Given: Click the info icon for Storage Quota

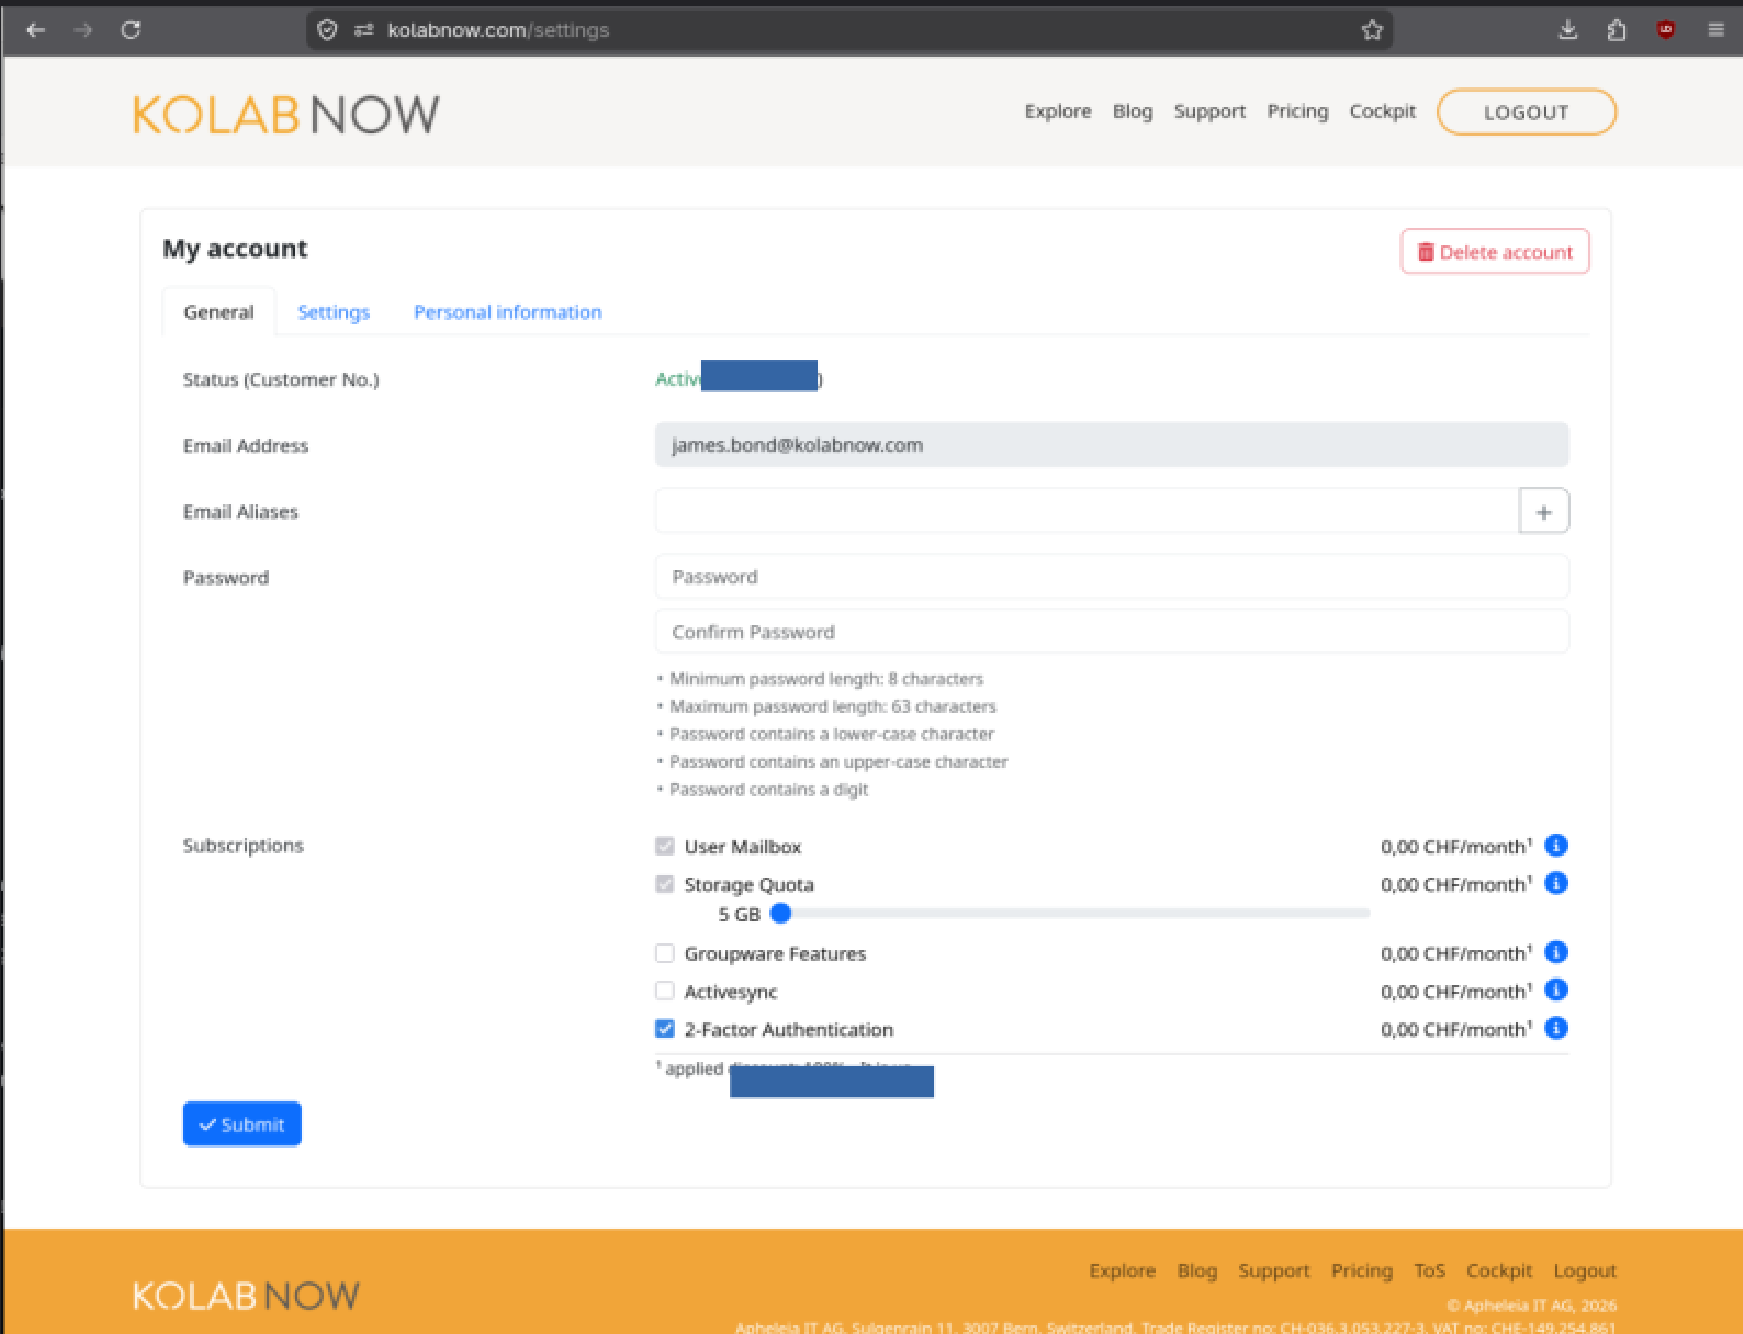Looking at the screenshot, I should click(1555, 884).
